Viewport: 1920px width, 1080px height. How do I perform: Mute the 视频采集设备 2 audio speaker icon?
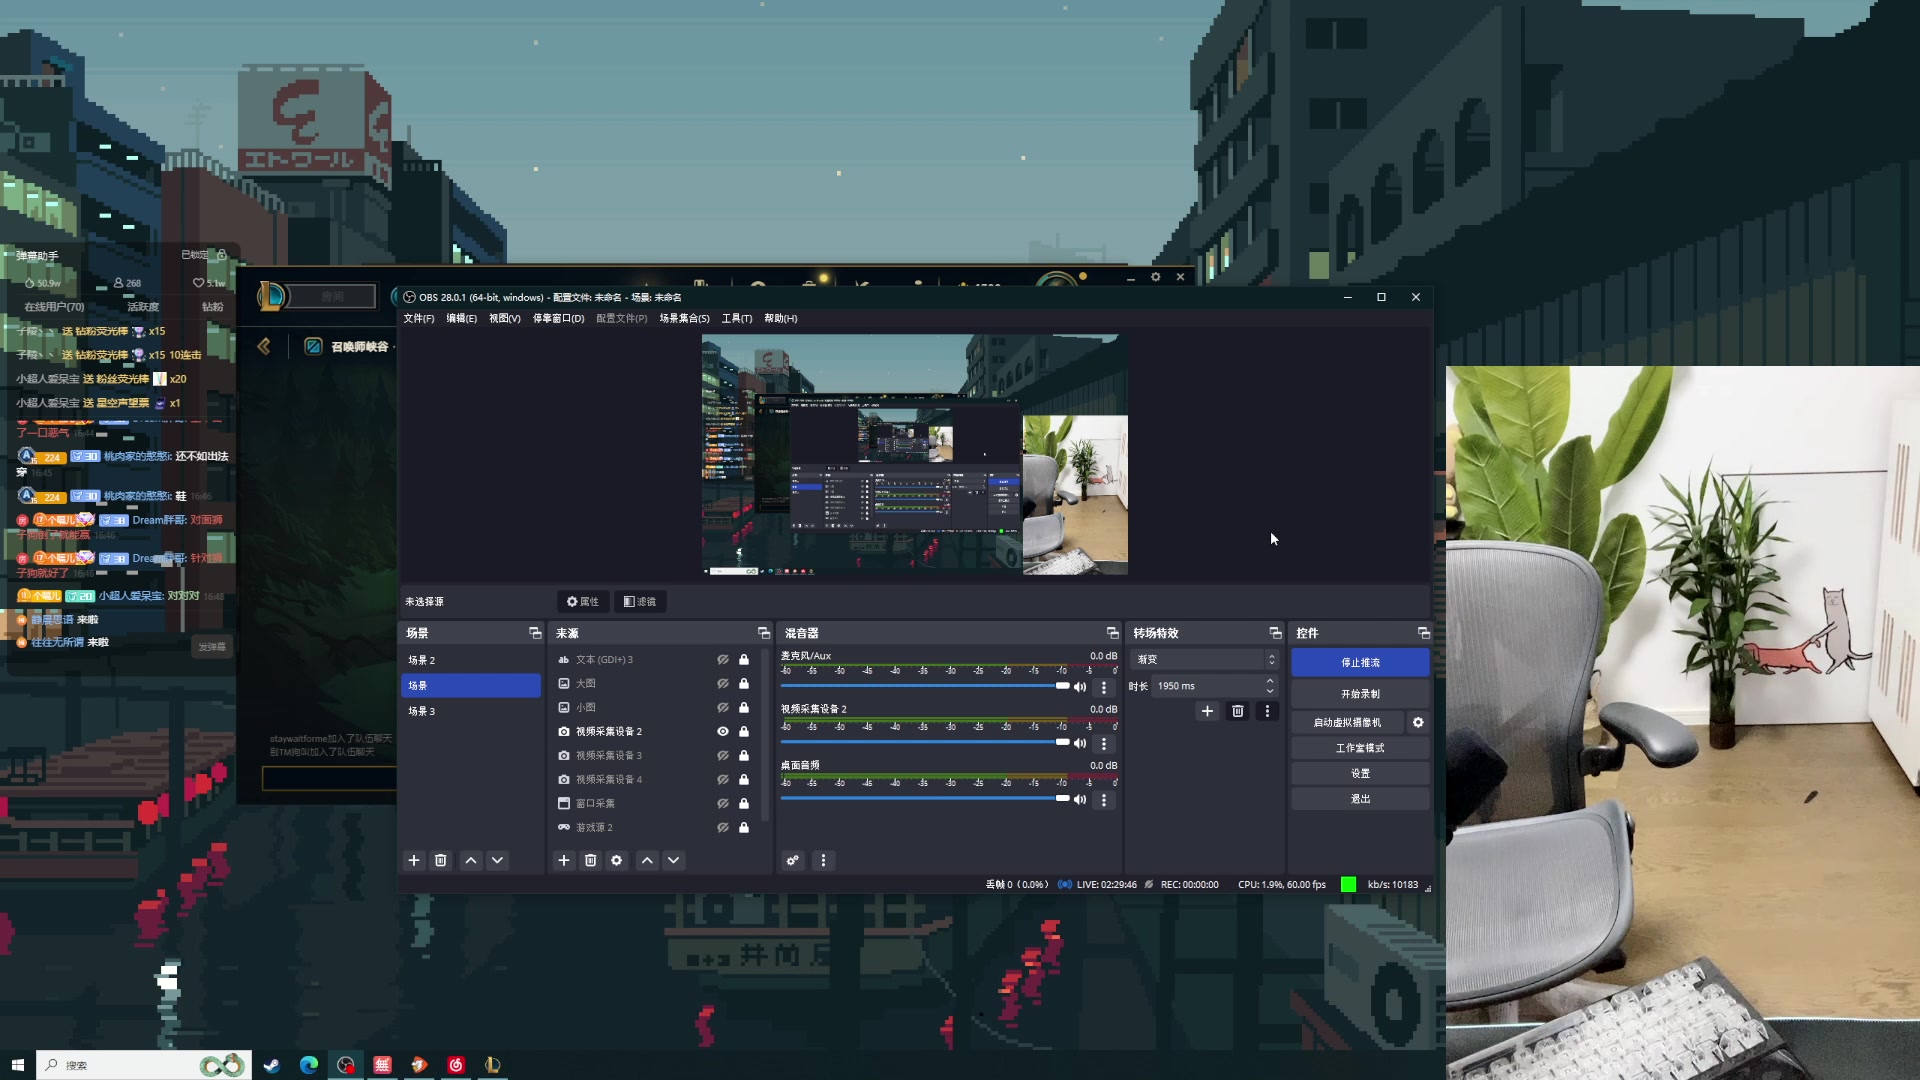pyautogui.click(x=1080, y=743)
